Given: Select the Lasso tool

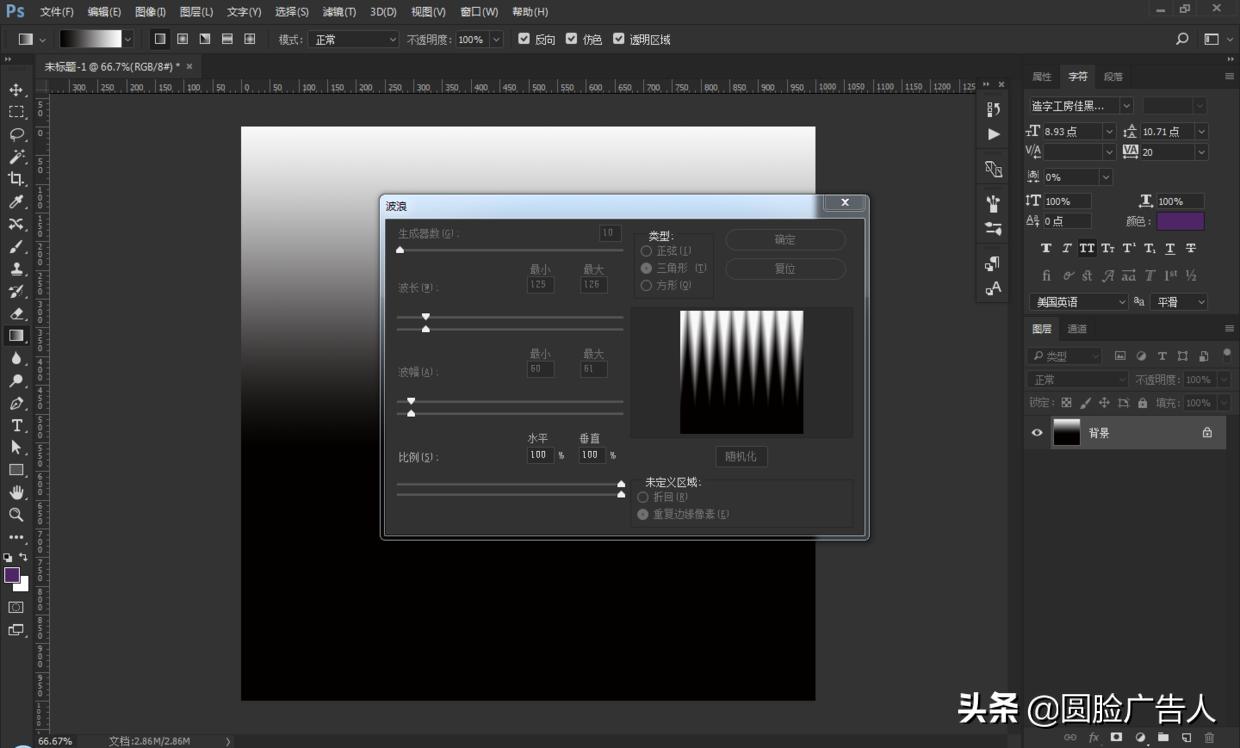Looking at the screenshot, I should [16, 134].
